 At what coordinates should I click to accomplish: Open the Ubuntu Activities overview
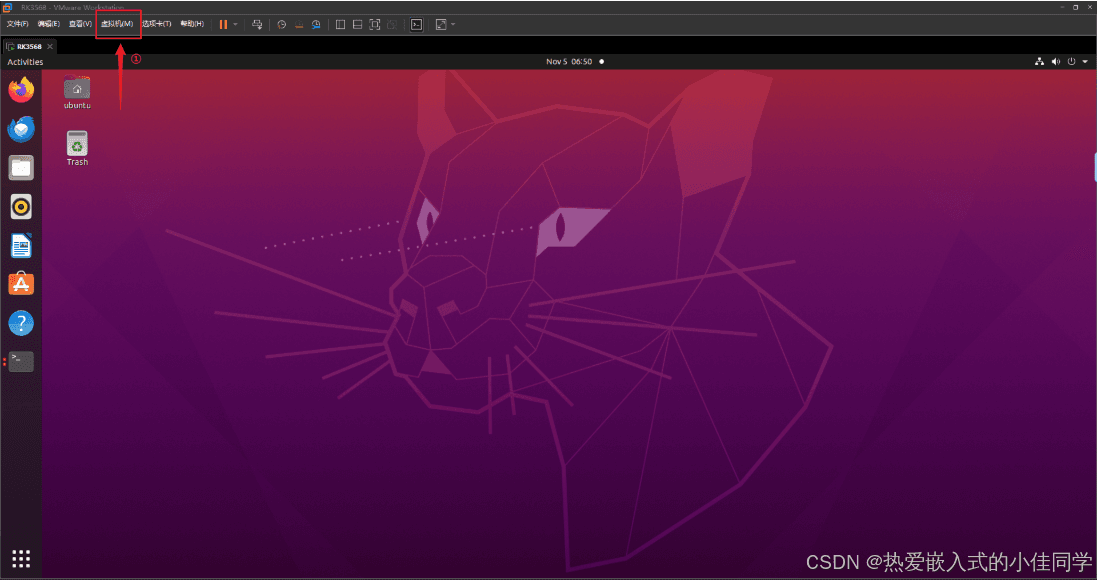point(25,62)
